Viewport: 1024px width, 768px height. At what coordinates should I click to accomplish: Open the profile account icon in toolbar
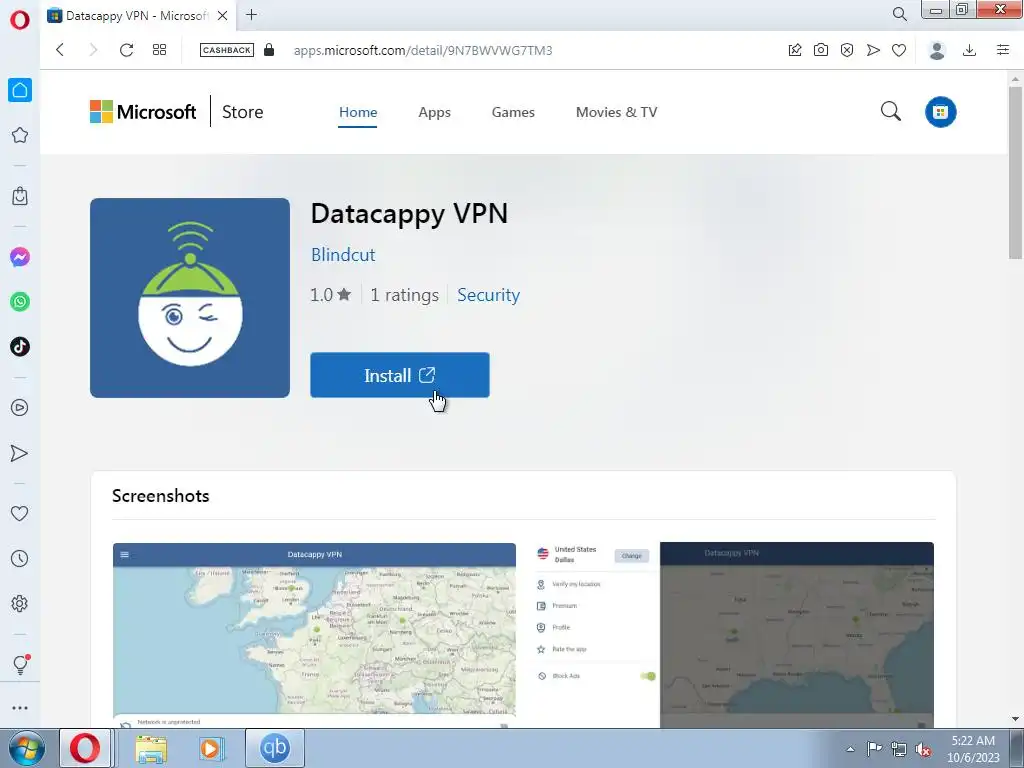[x=937, y=50]
